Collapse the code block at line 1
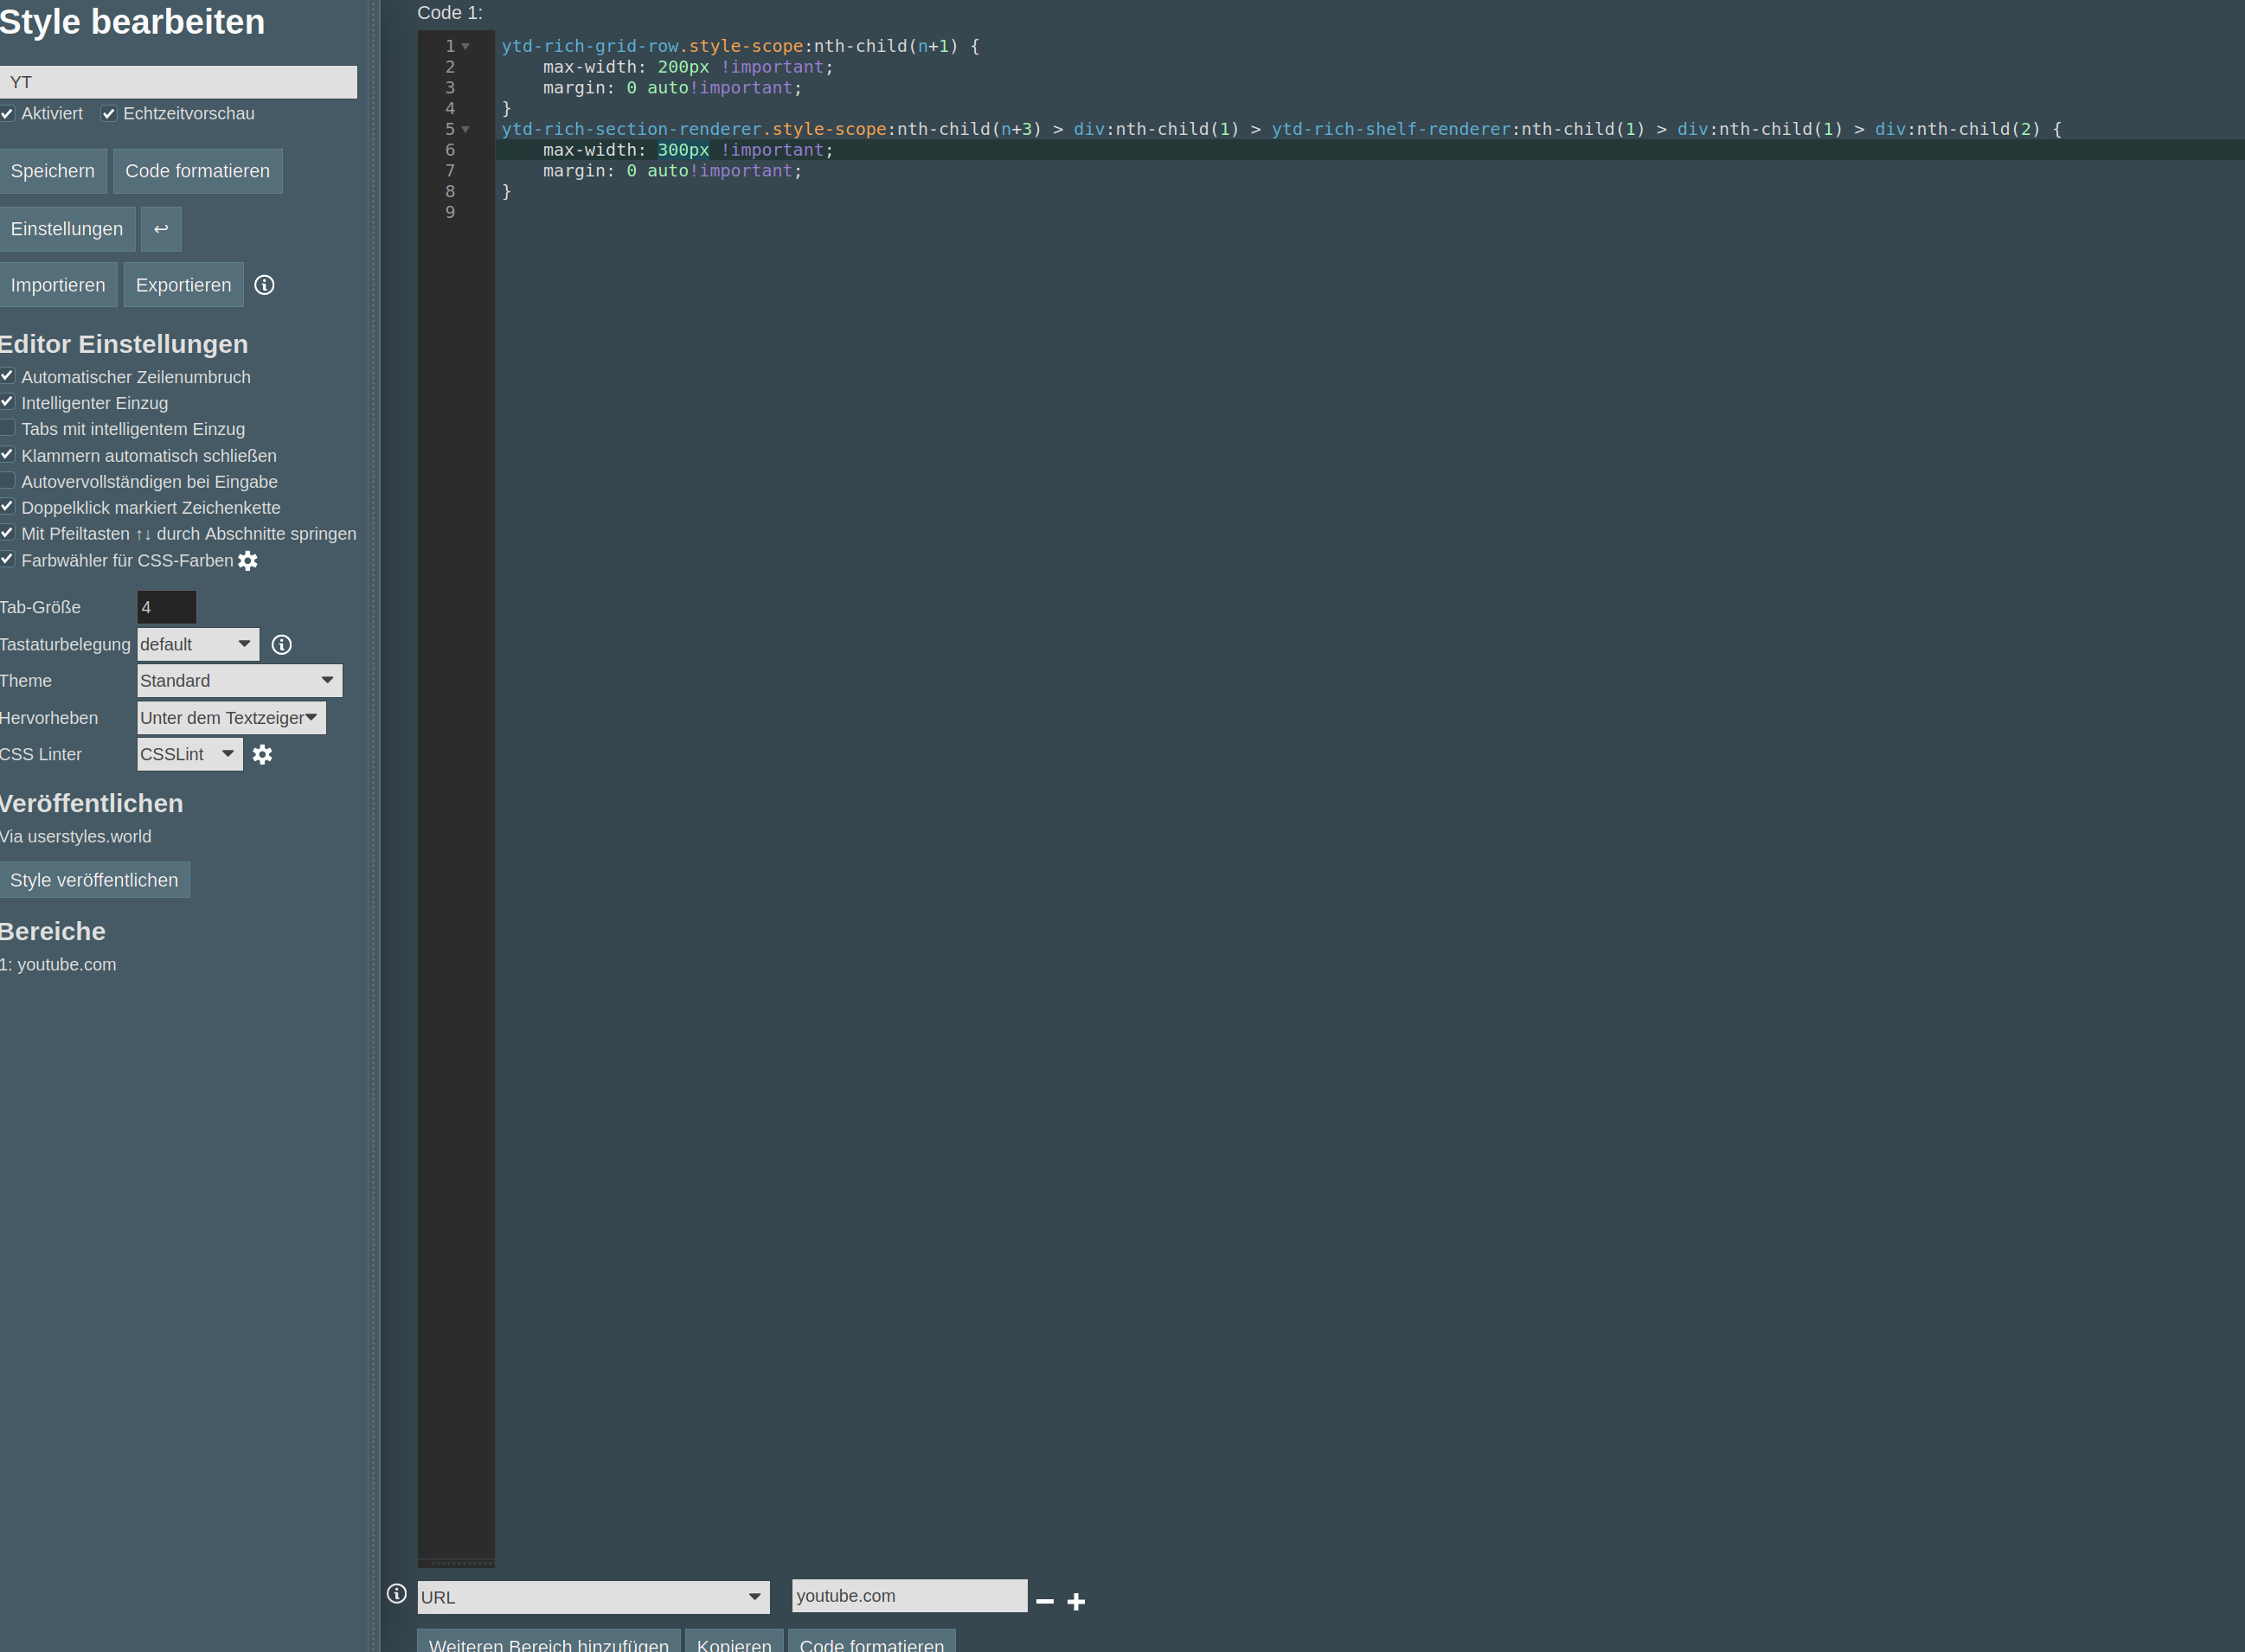This screenshot has width=2245, height=1652. [466, 46]
